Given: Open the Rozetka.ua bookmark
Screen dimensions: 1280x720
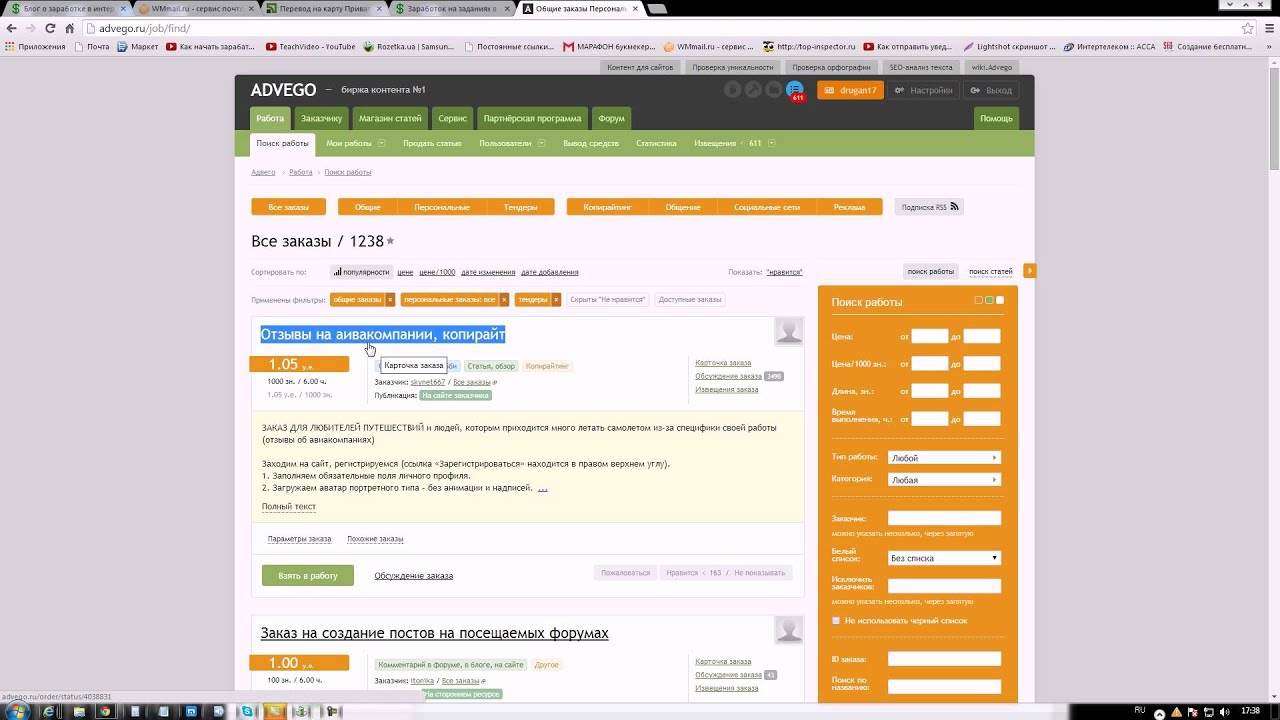Looking at the screenshot, I should click(408, 46).
